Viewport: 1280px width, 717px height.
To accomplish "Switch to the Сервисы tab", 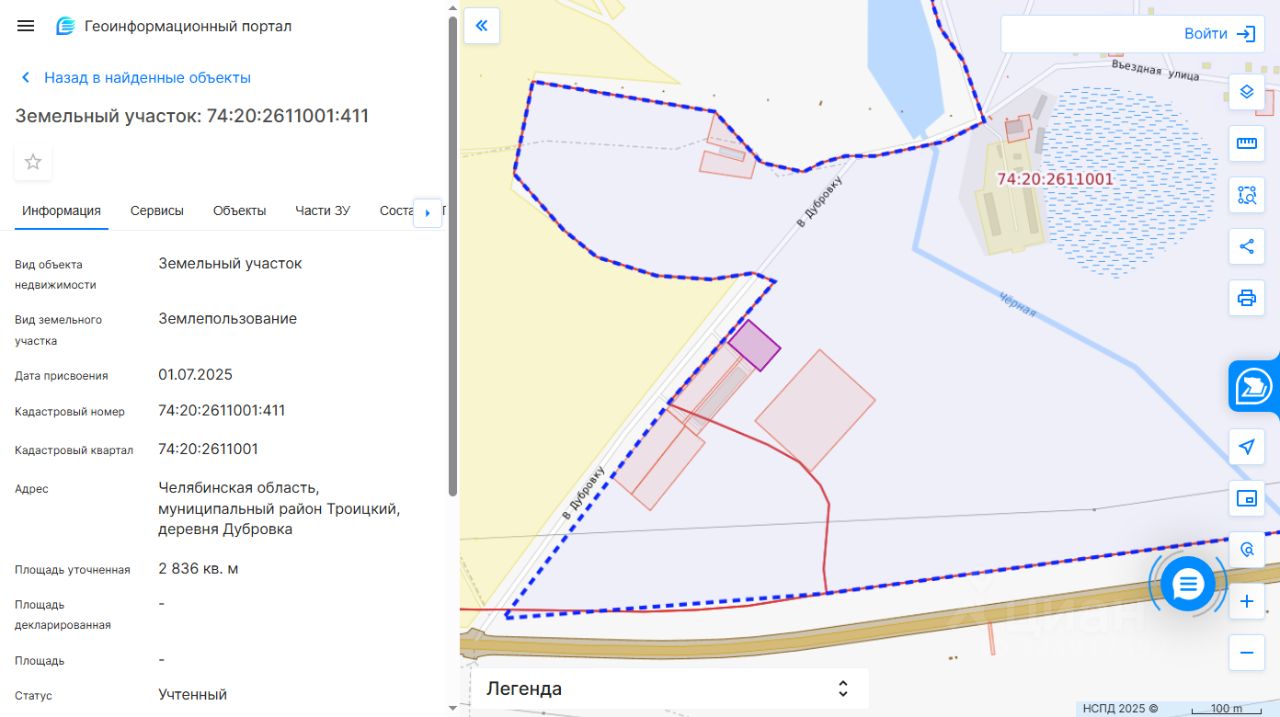I will pos(157,210).
